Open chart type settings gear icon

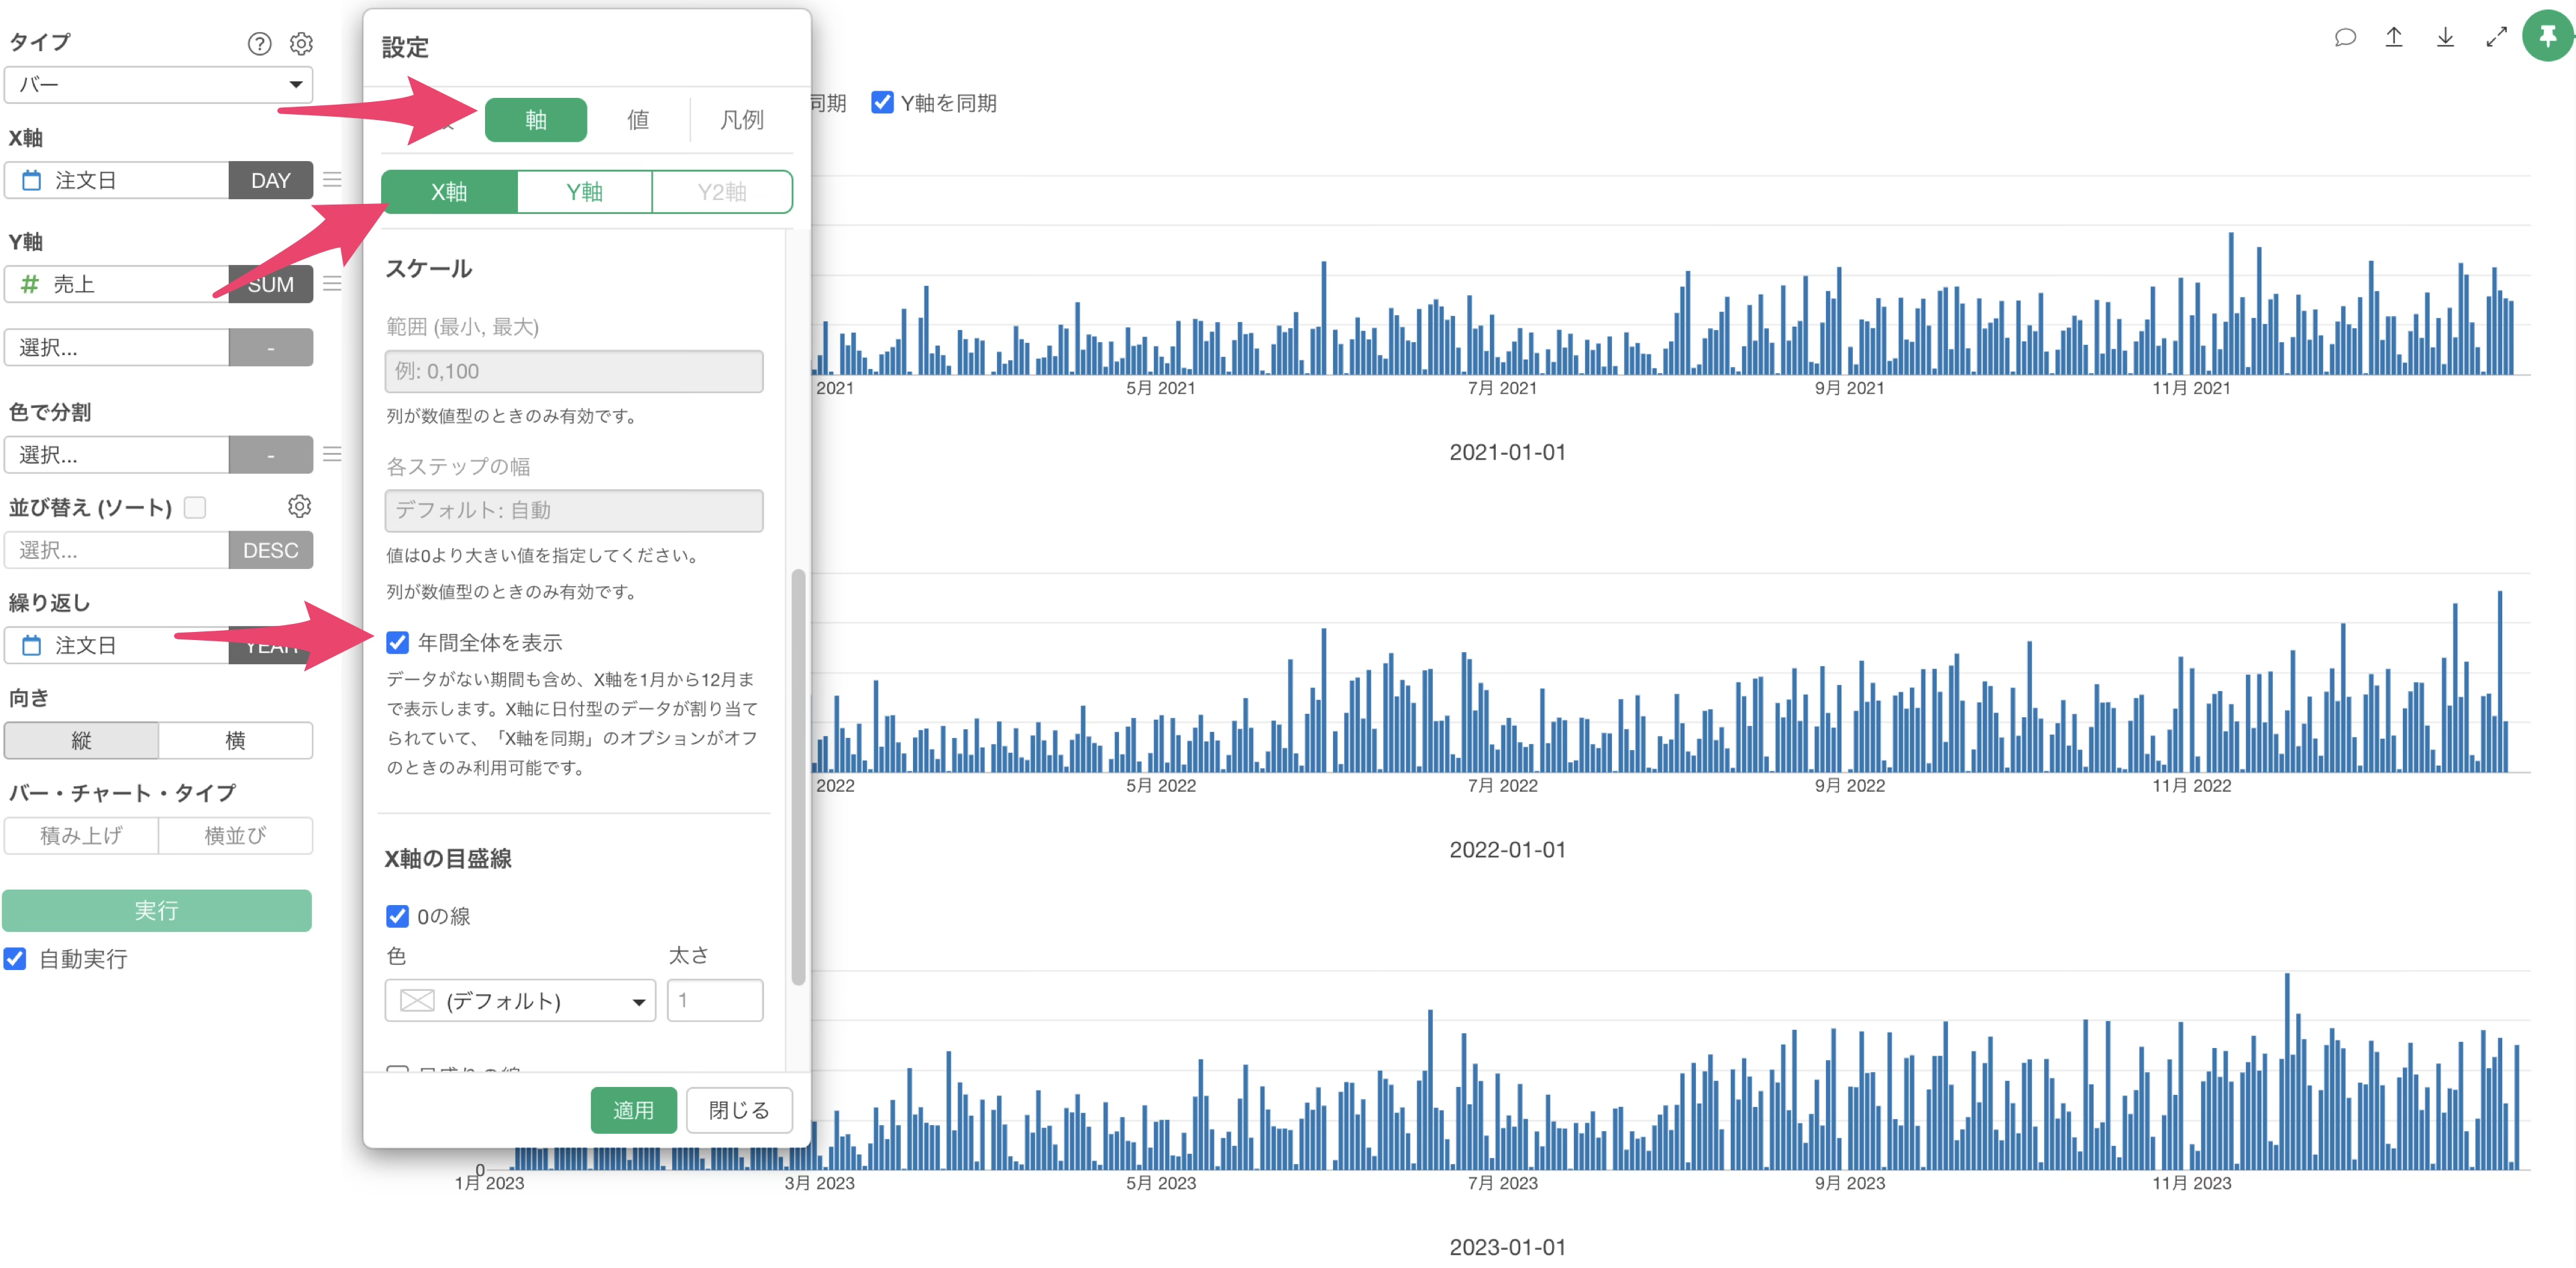(301, 43)
